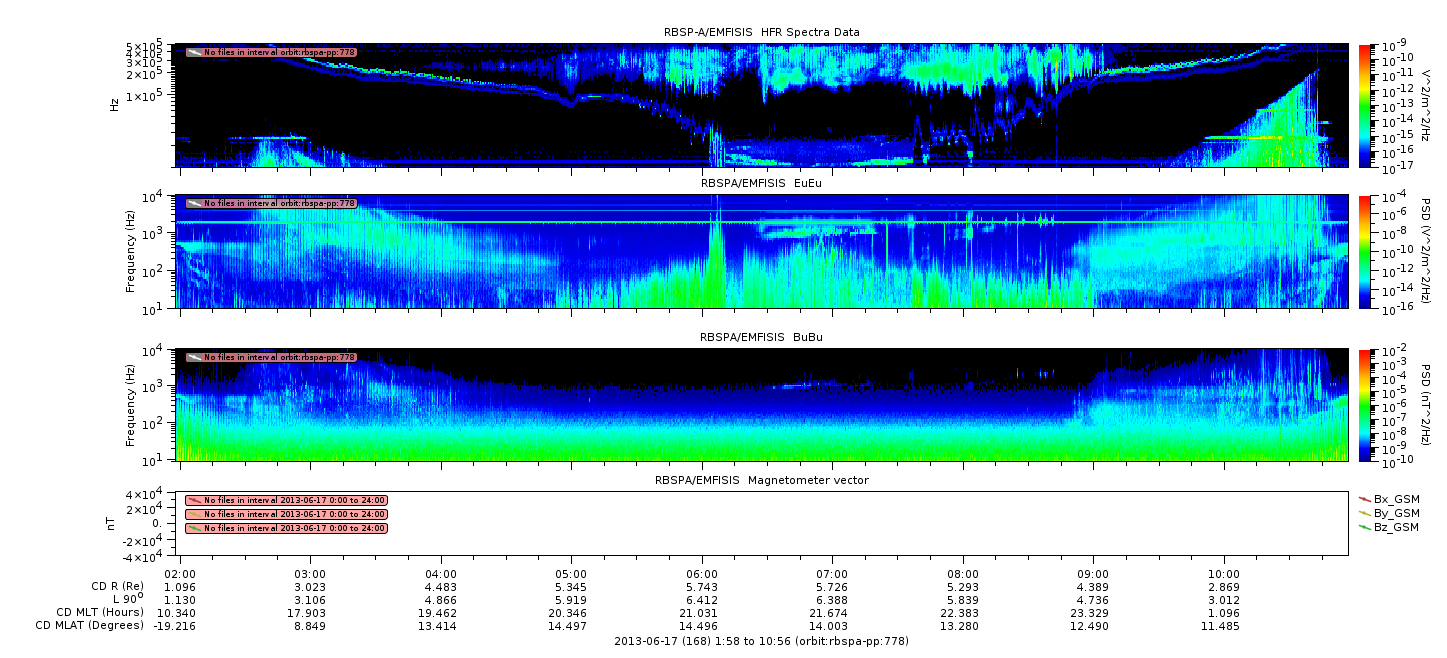Viewport: 1447px width, 658px height.
Task: Click the RBSPA/EMFISIS Magnetometer vector title
Action: pyautogui.click(x=761, y=480)
